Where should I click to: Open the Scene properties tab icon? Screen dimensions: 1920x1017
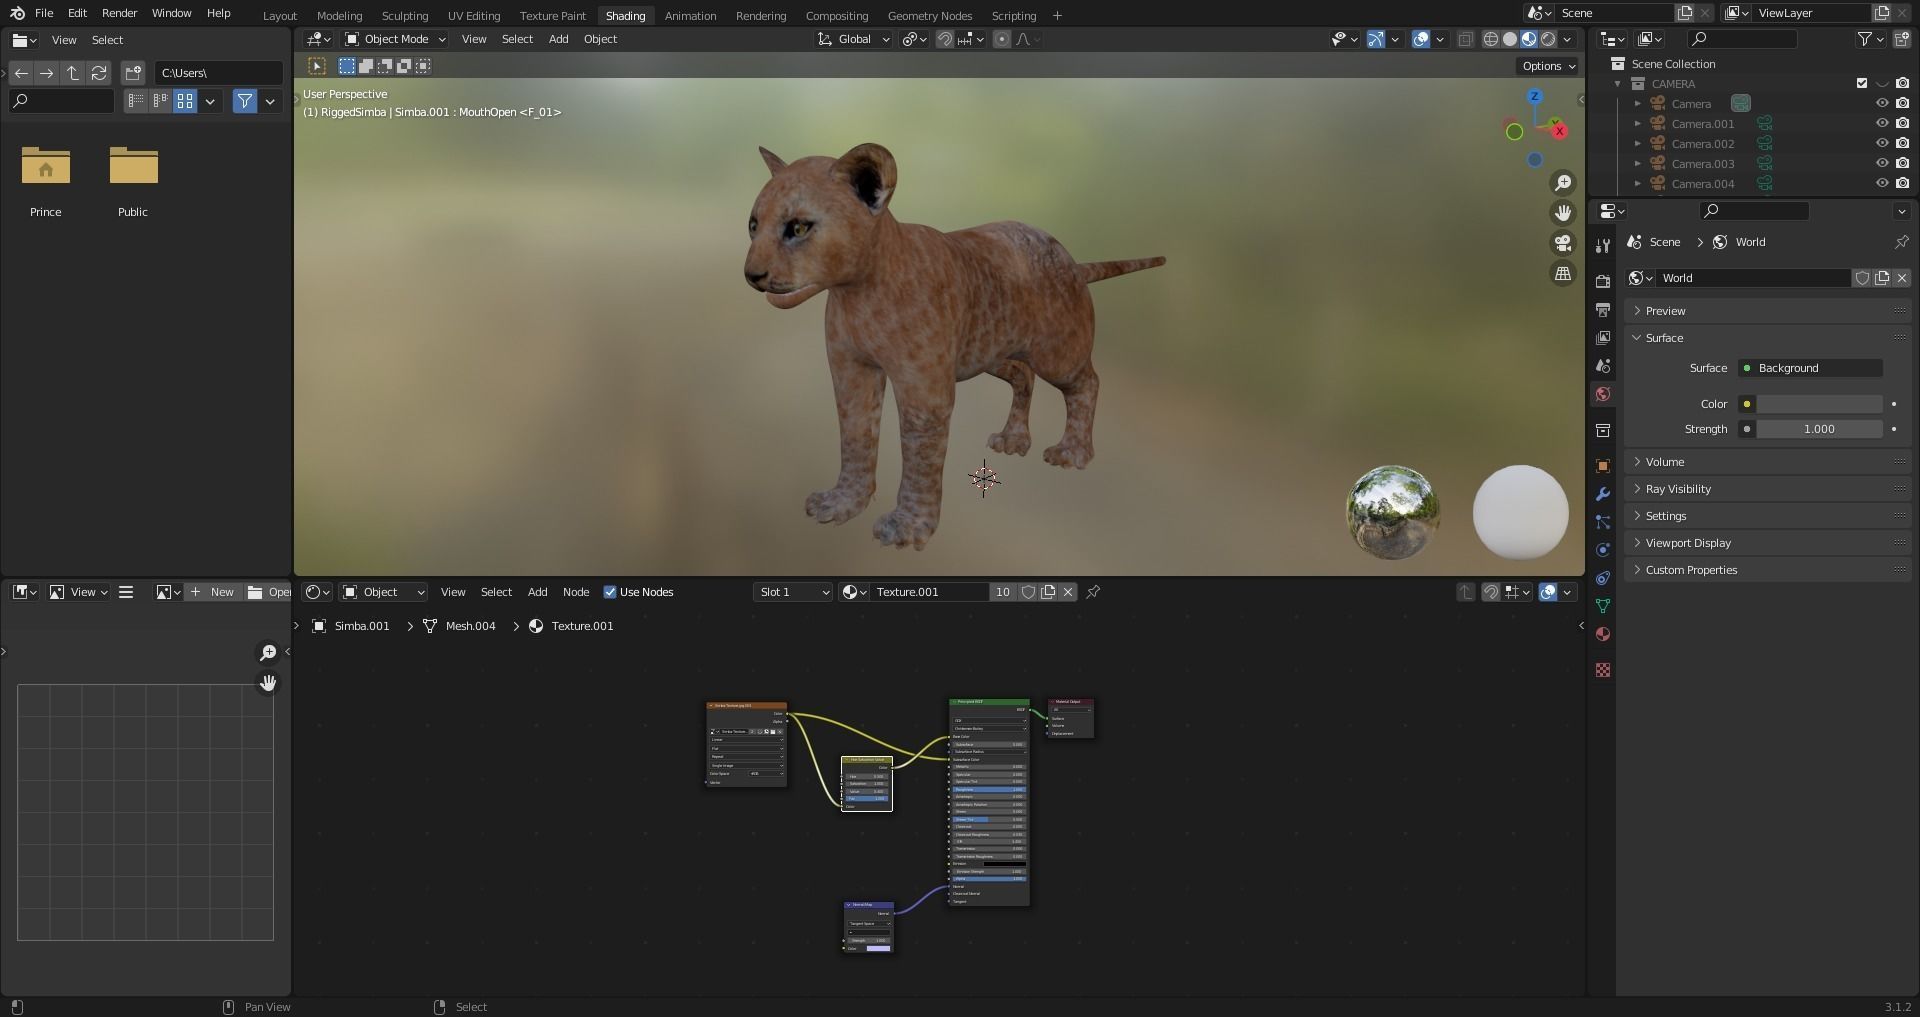(x=1603, y=366)
